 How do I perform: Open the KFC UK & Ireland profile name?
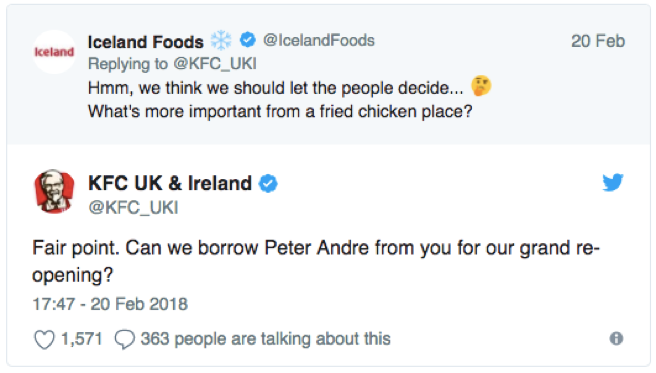tap(170, 183)
